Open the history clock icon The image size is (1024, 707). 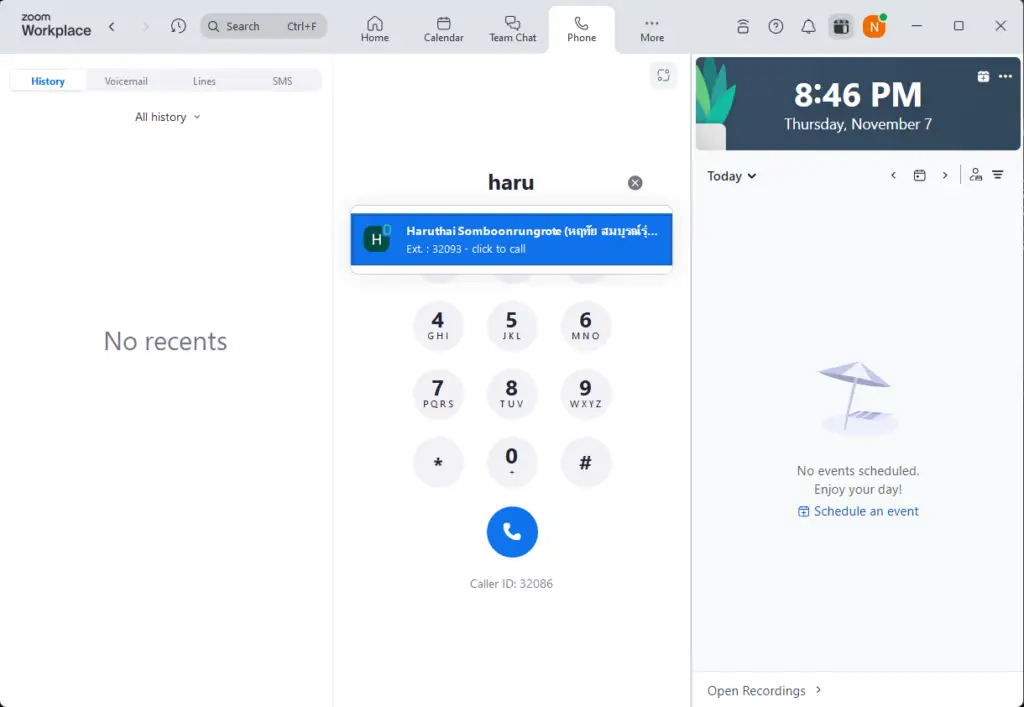pos(178,26)
